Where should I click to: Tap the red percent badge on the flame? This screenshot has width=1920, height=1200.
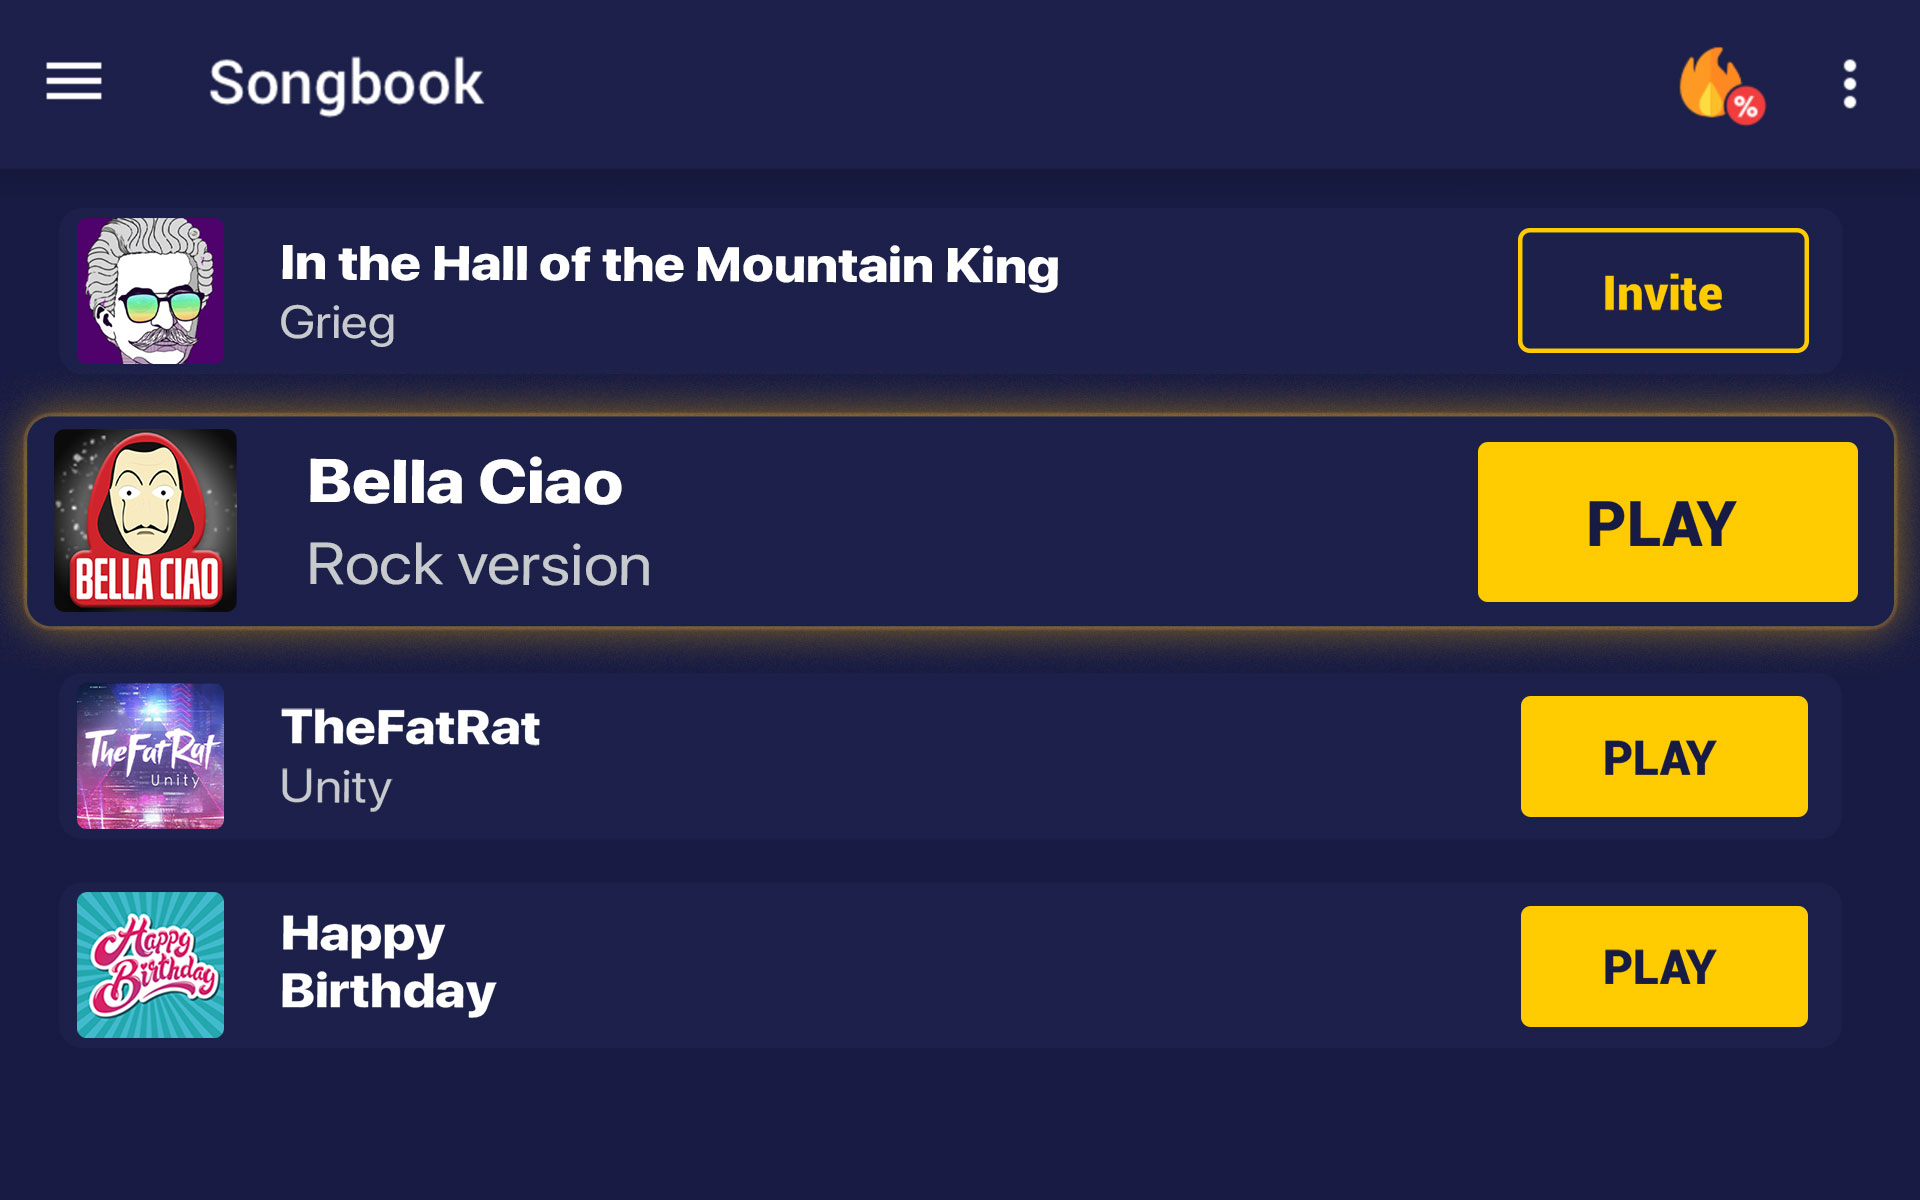1746,106
